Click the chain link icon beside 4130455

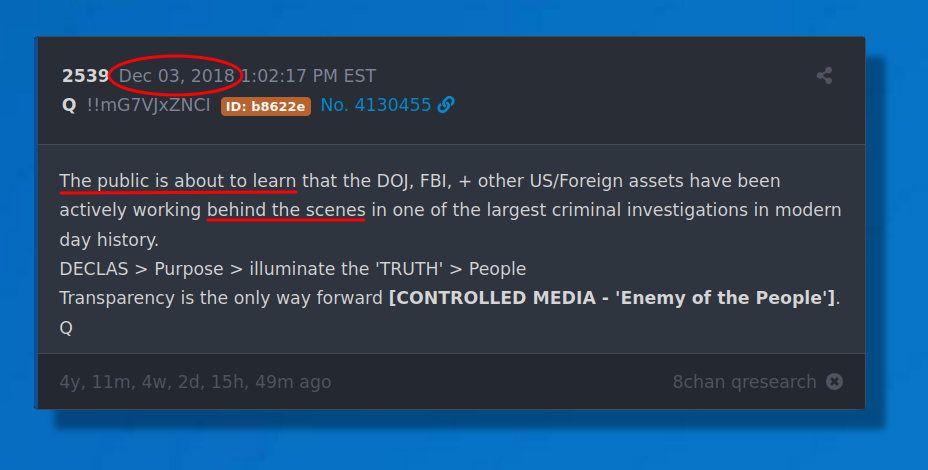coord(446,105)
